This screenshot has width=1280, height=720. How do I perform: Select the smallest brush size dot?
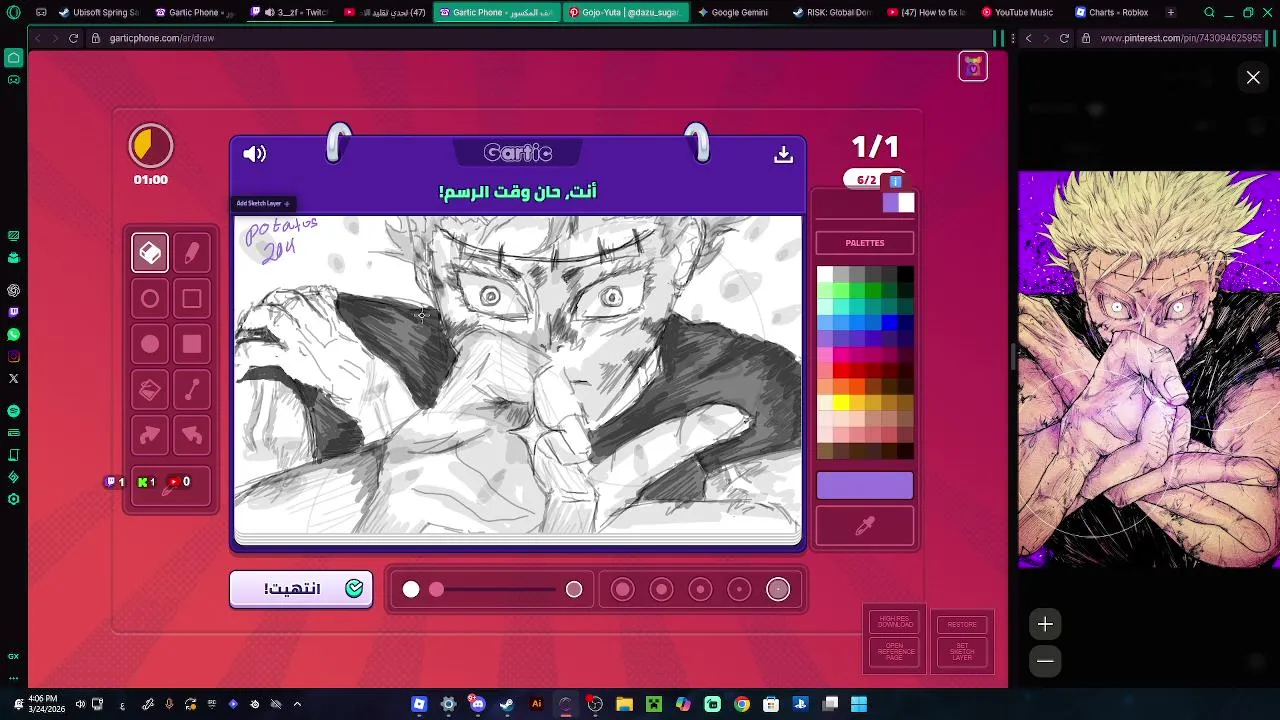(x=411, y=589)
